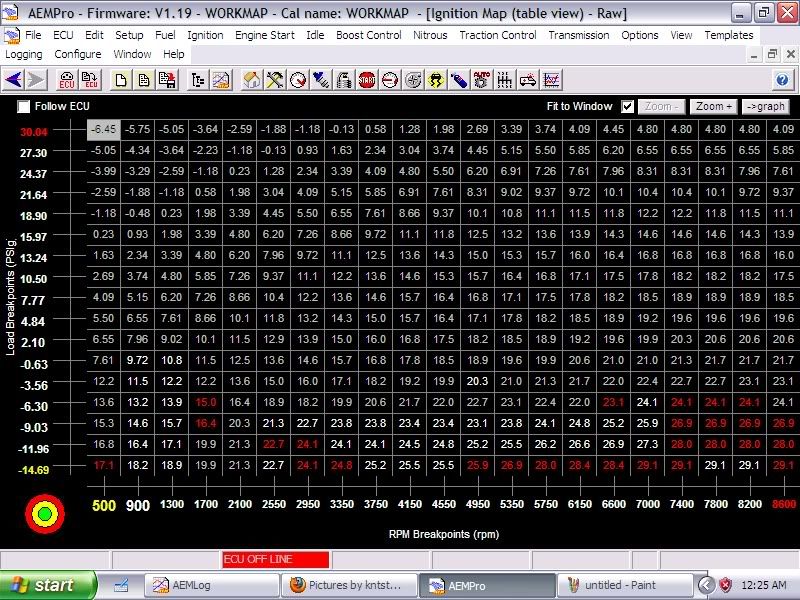Click the logging chart toolbar icon
Viewport: 800px width, 600px height.
pos(552,80)
